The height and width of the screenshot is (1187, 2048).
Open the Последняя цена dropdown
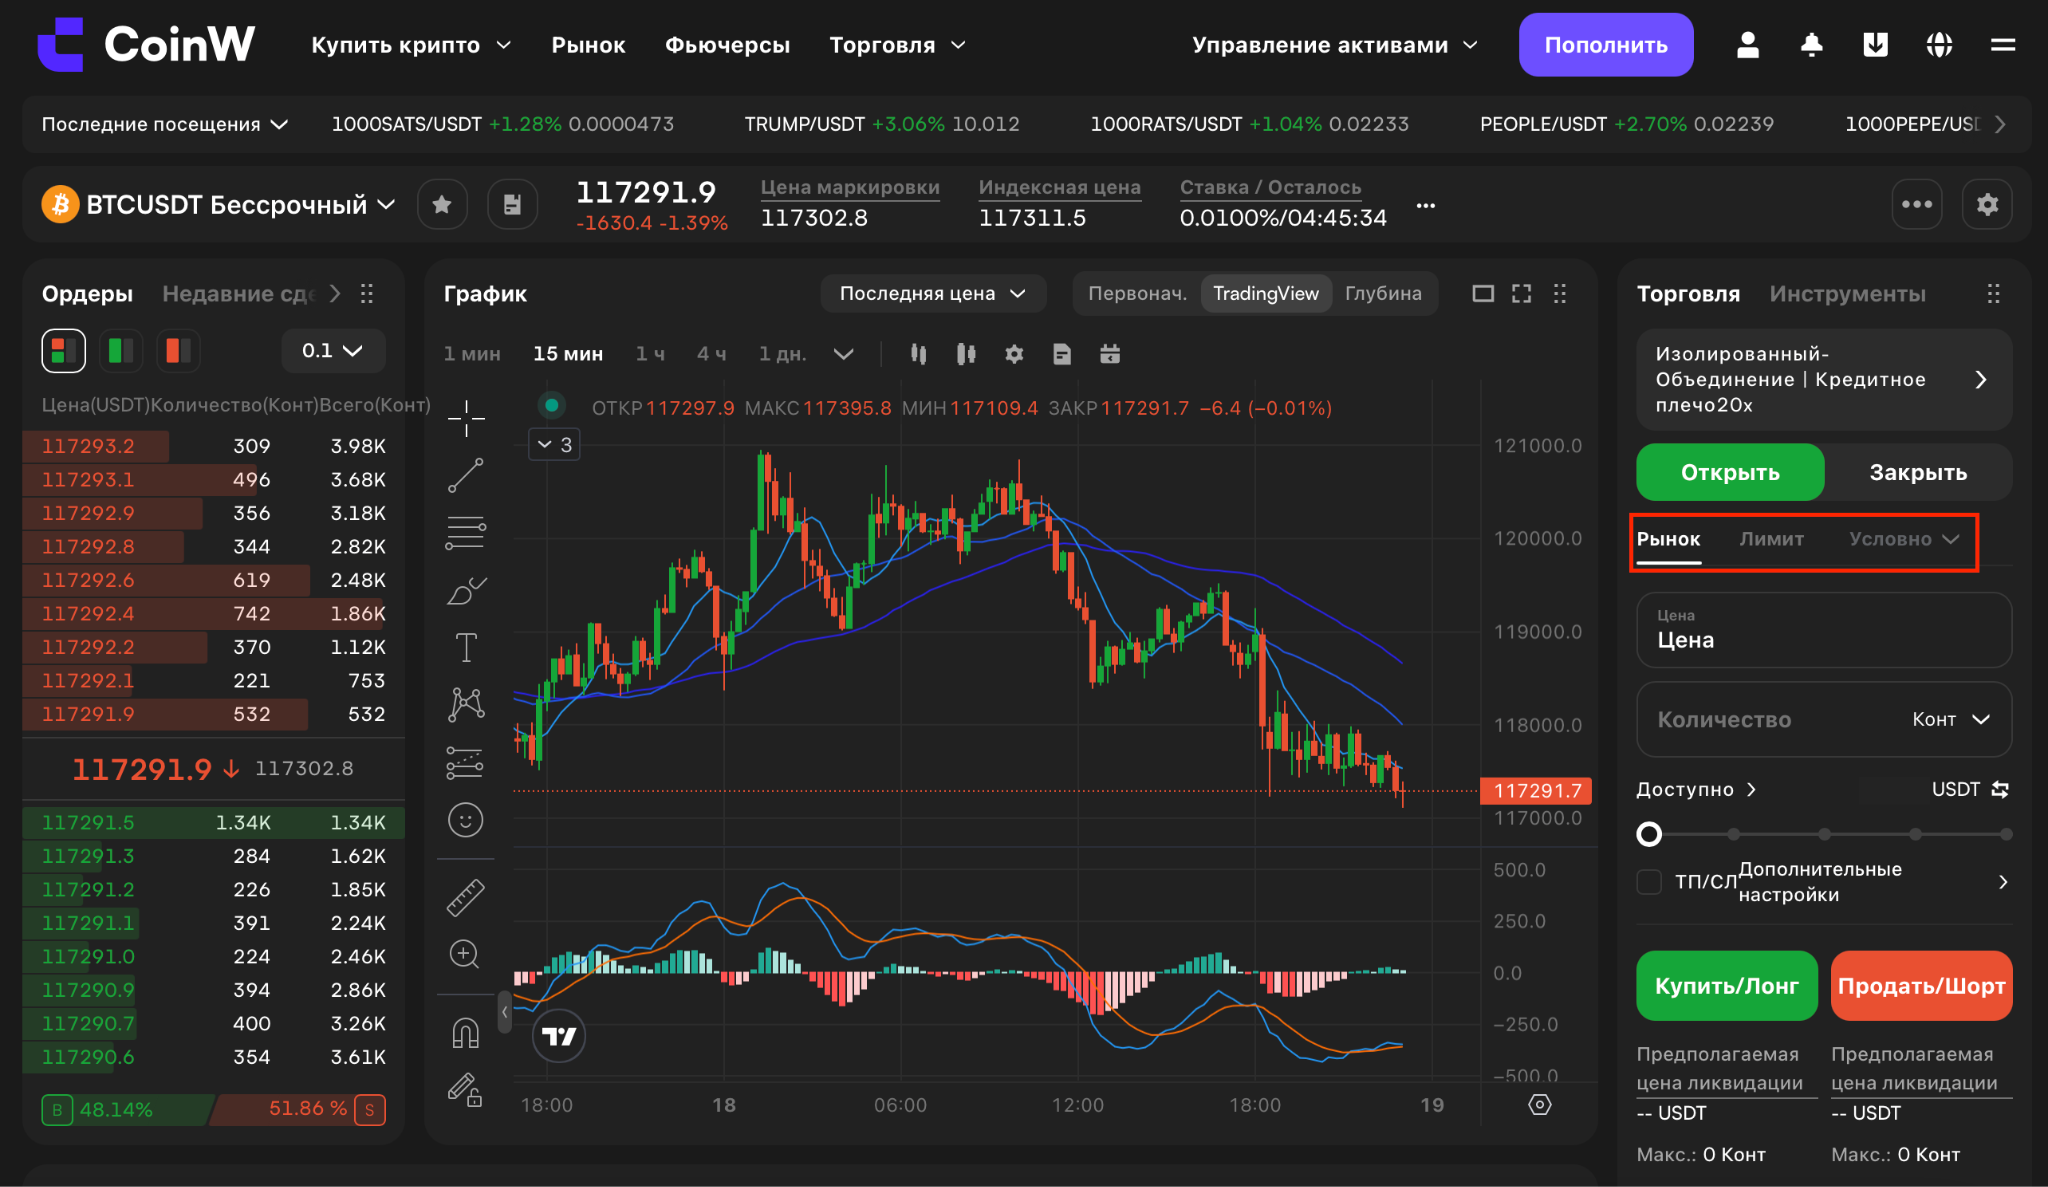[x=932, y=293]
